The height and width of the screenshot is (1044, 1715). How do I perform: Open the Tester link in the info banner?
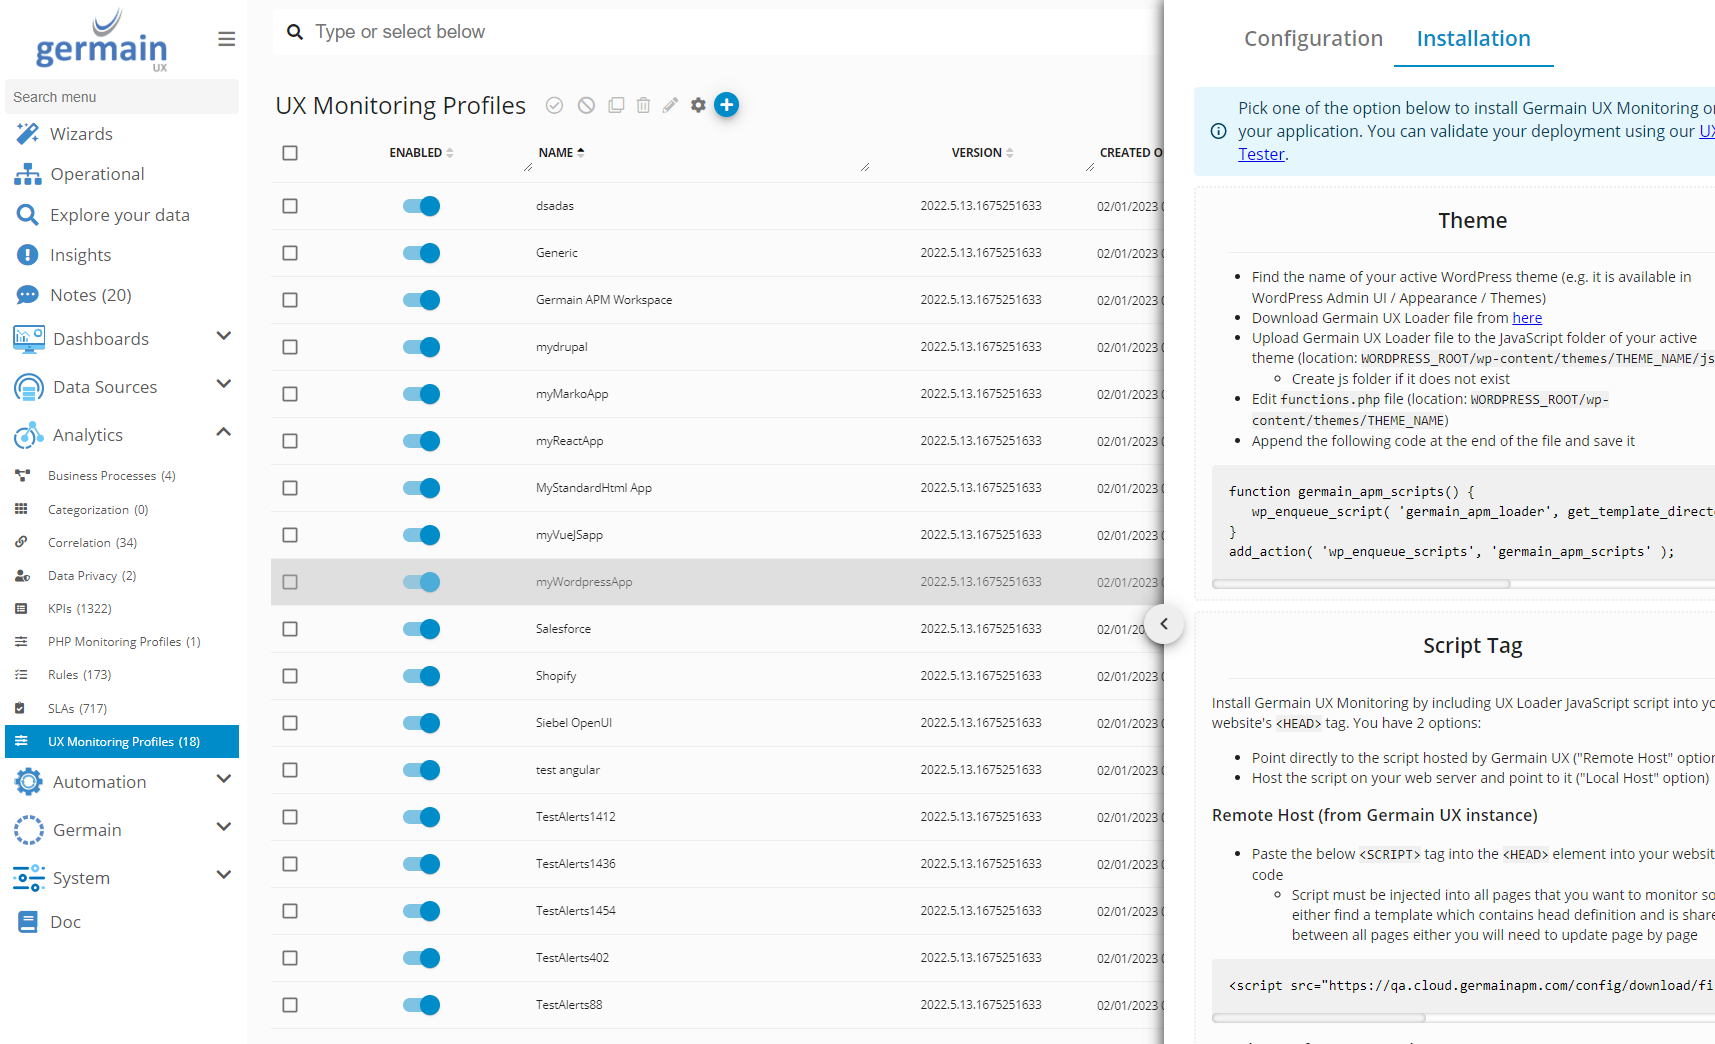click(1261, 154)
